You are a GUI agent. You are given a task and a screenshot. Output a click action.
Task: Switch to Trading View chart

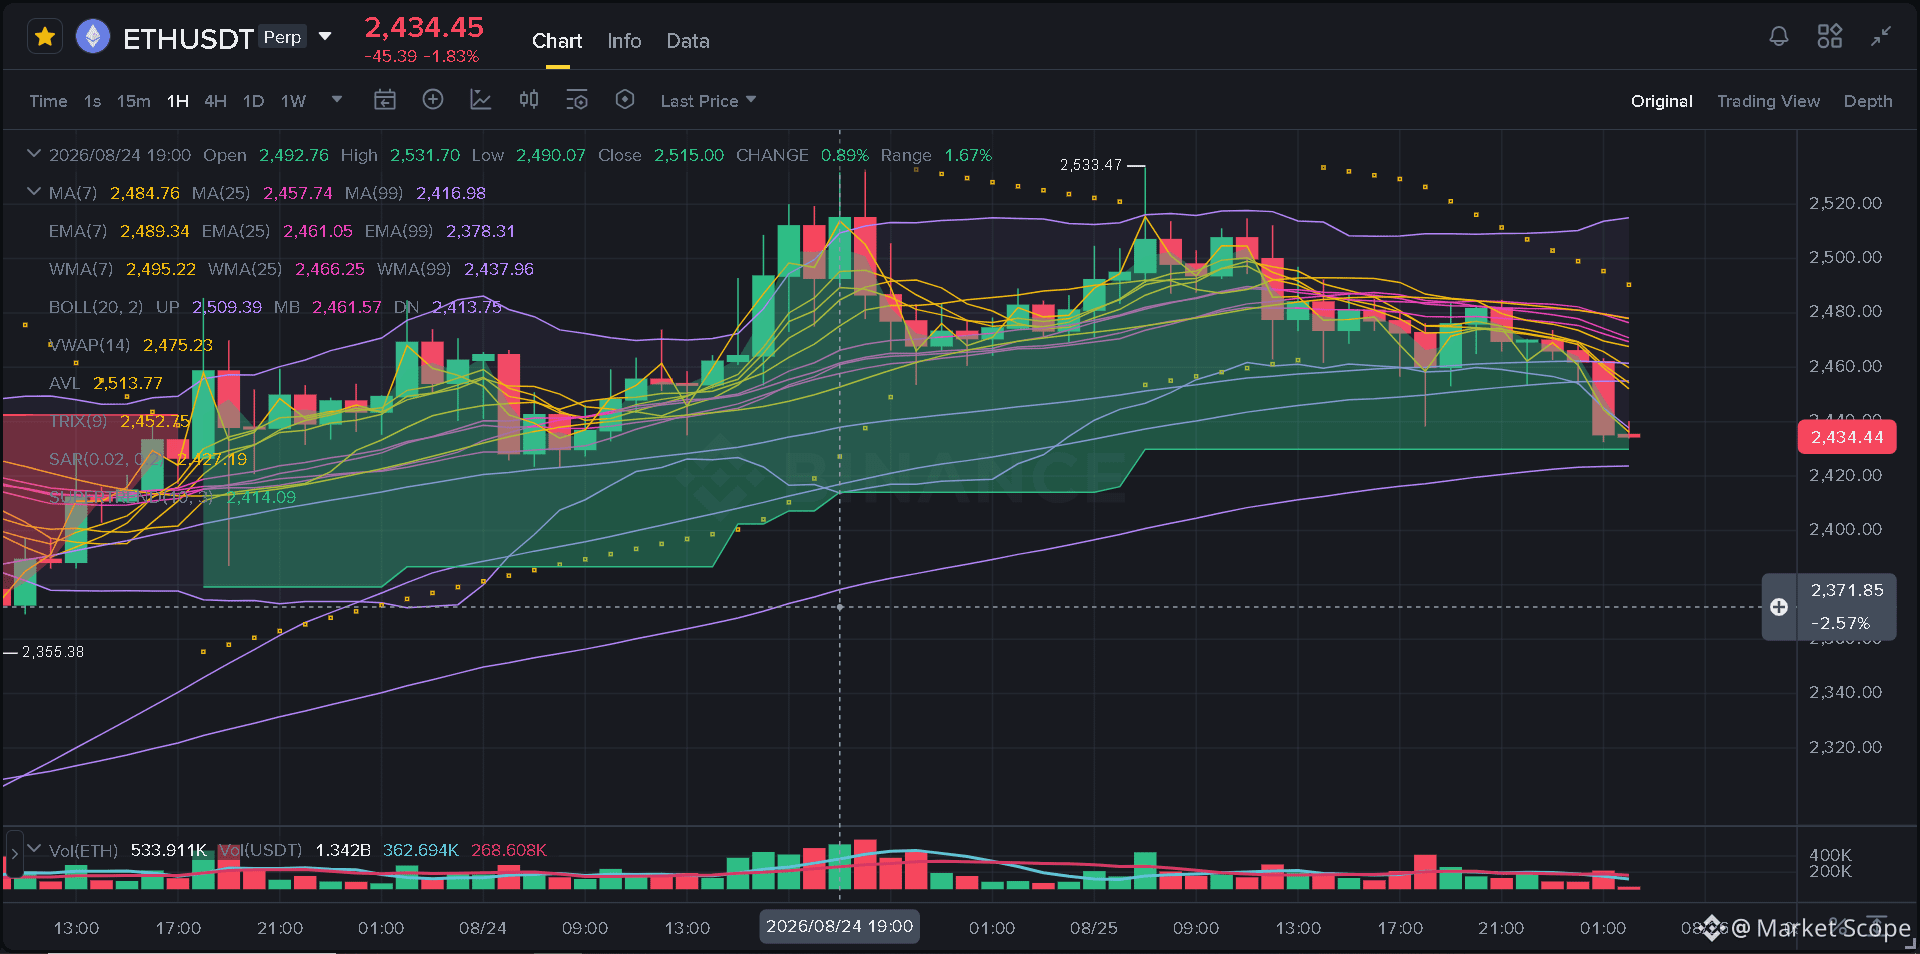pyautogui.click(x=1768, y=101)
